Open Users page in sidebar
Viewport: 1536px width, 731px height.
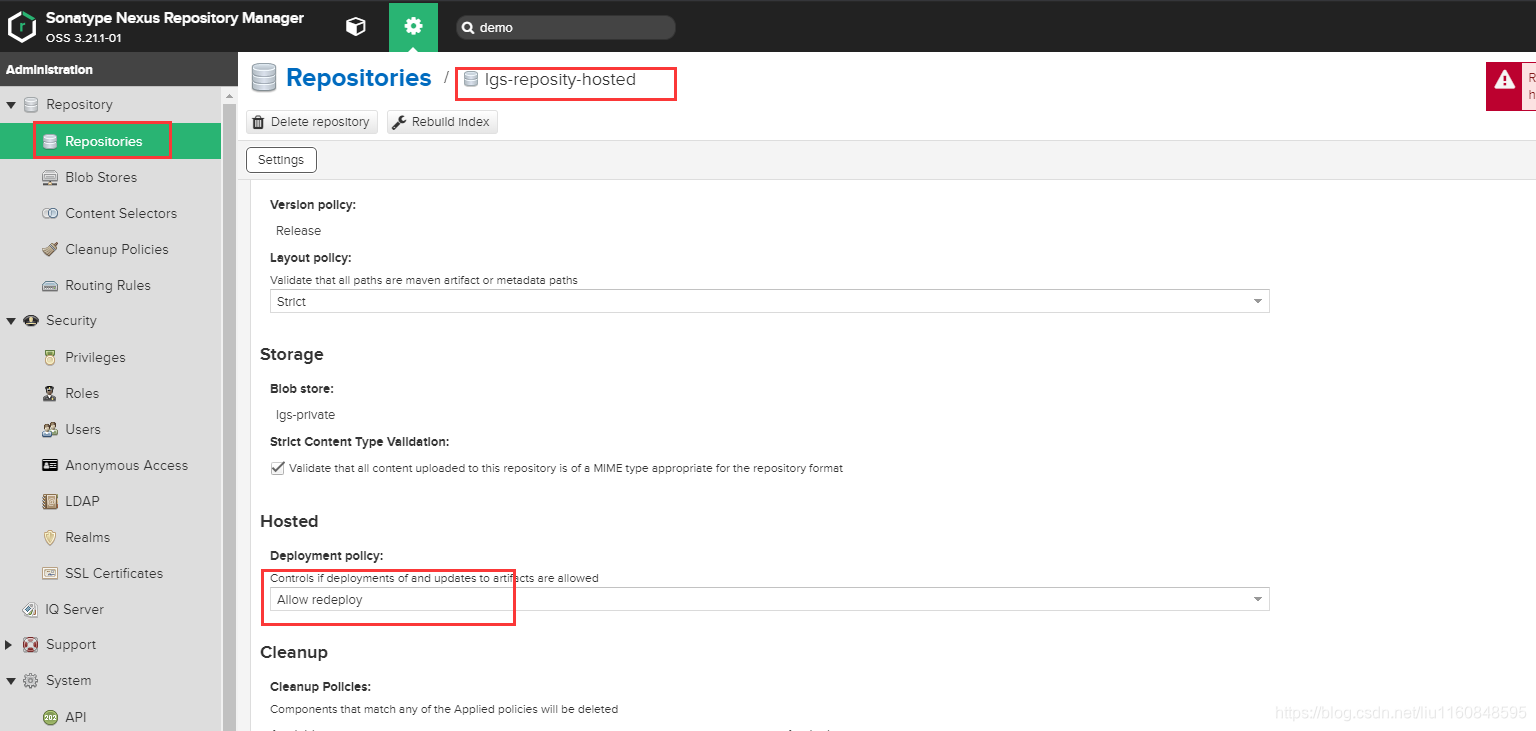83,429
